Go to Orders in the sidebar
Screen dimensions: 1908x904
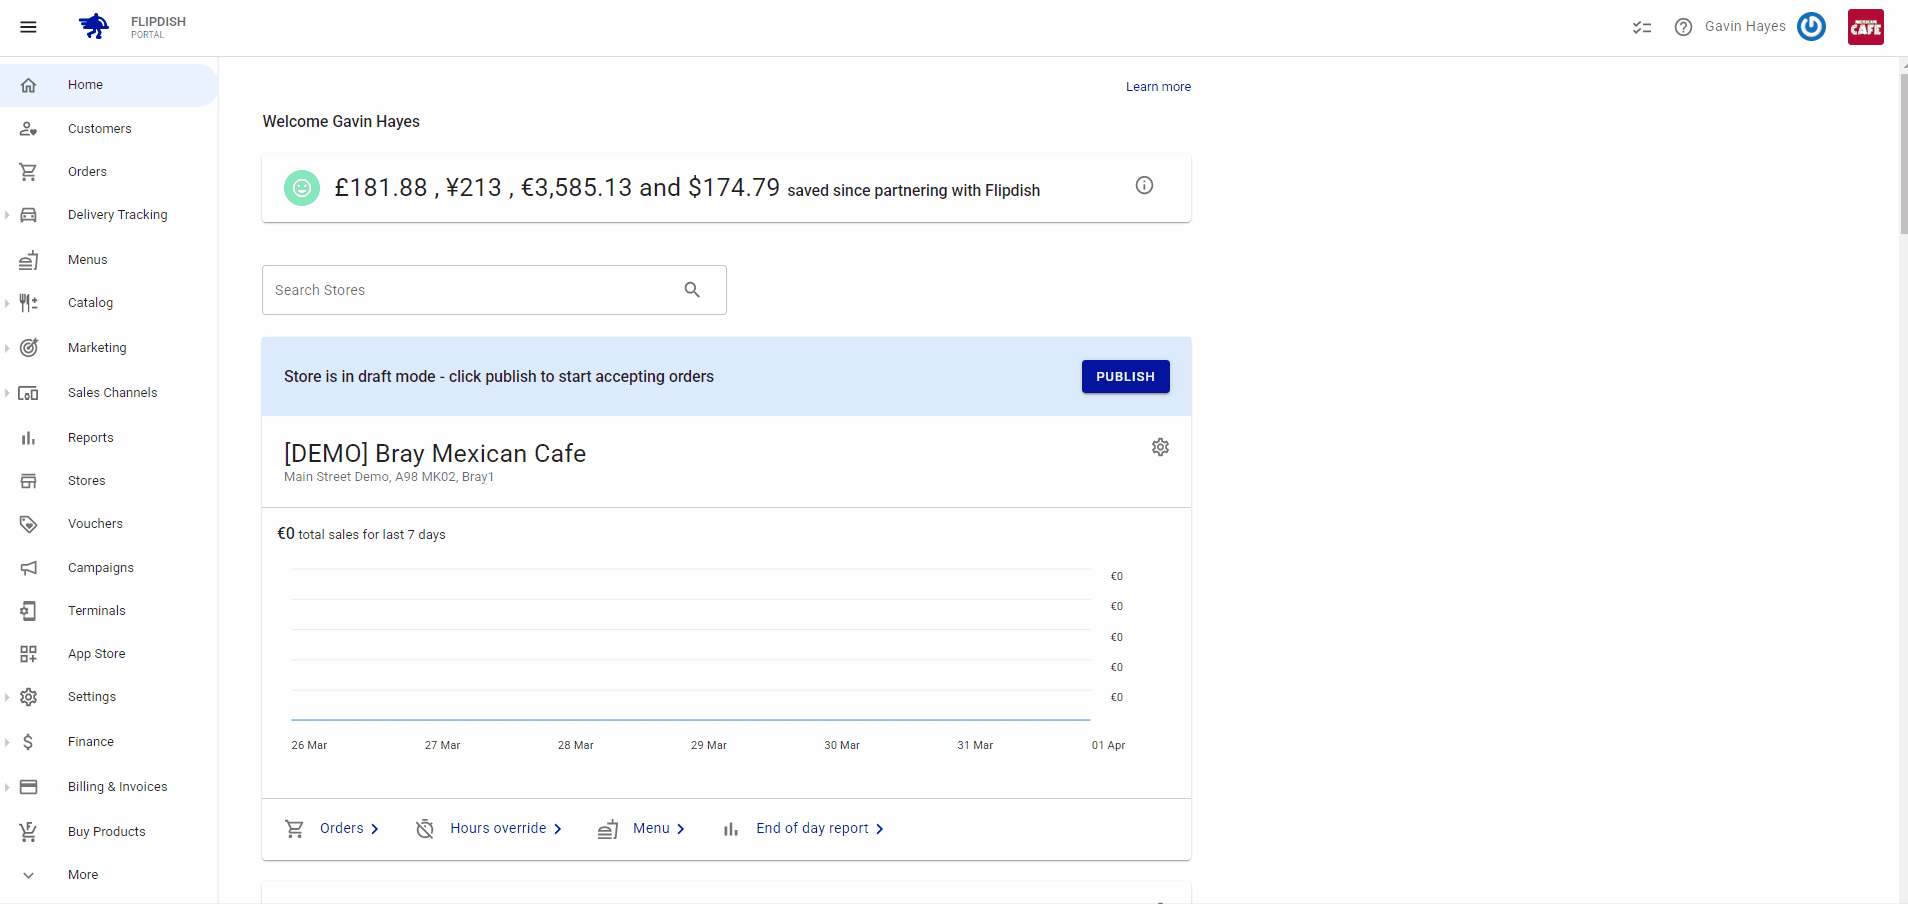coord(108,172)
